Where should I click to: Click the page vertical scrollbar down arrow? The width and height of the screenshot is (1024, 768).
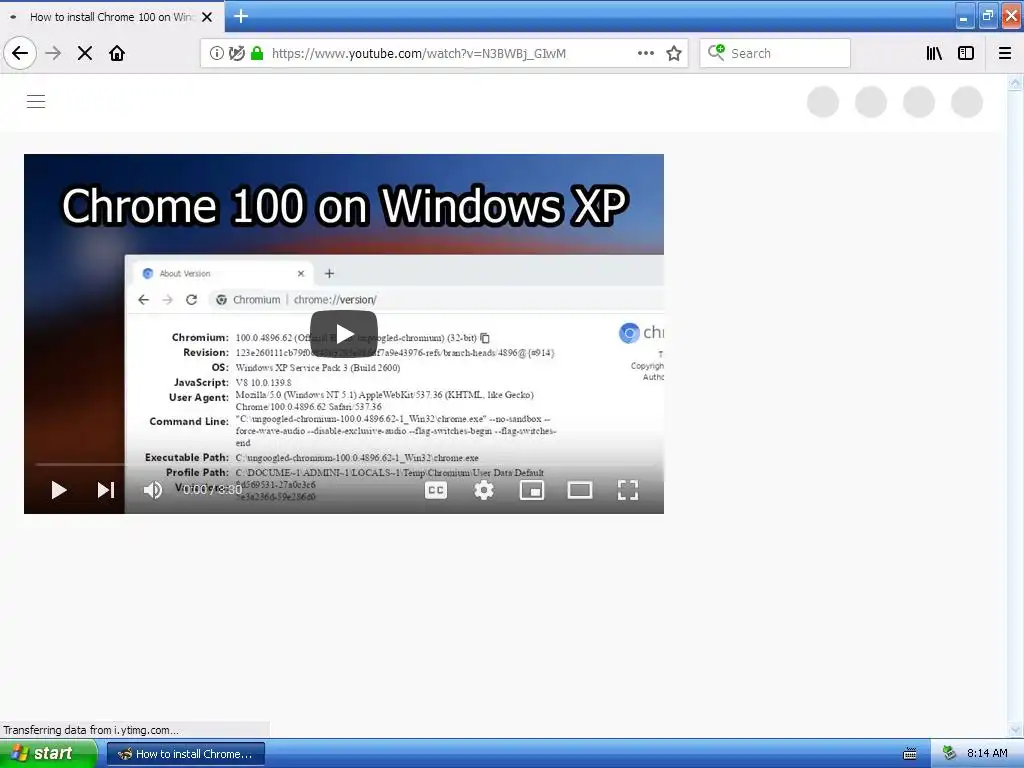coord(1015,730)
